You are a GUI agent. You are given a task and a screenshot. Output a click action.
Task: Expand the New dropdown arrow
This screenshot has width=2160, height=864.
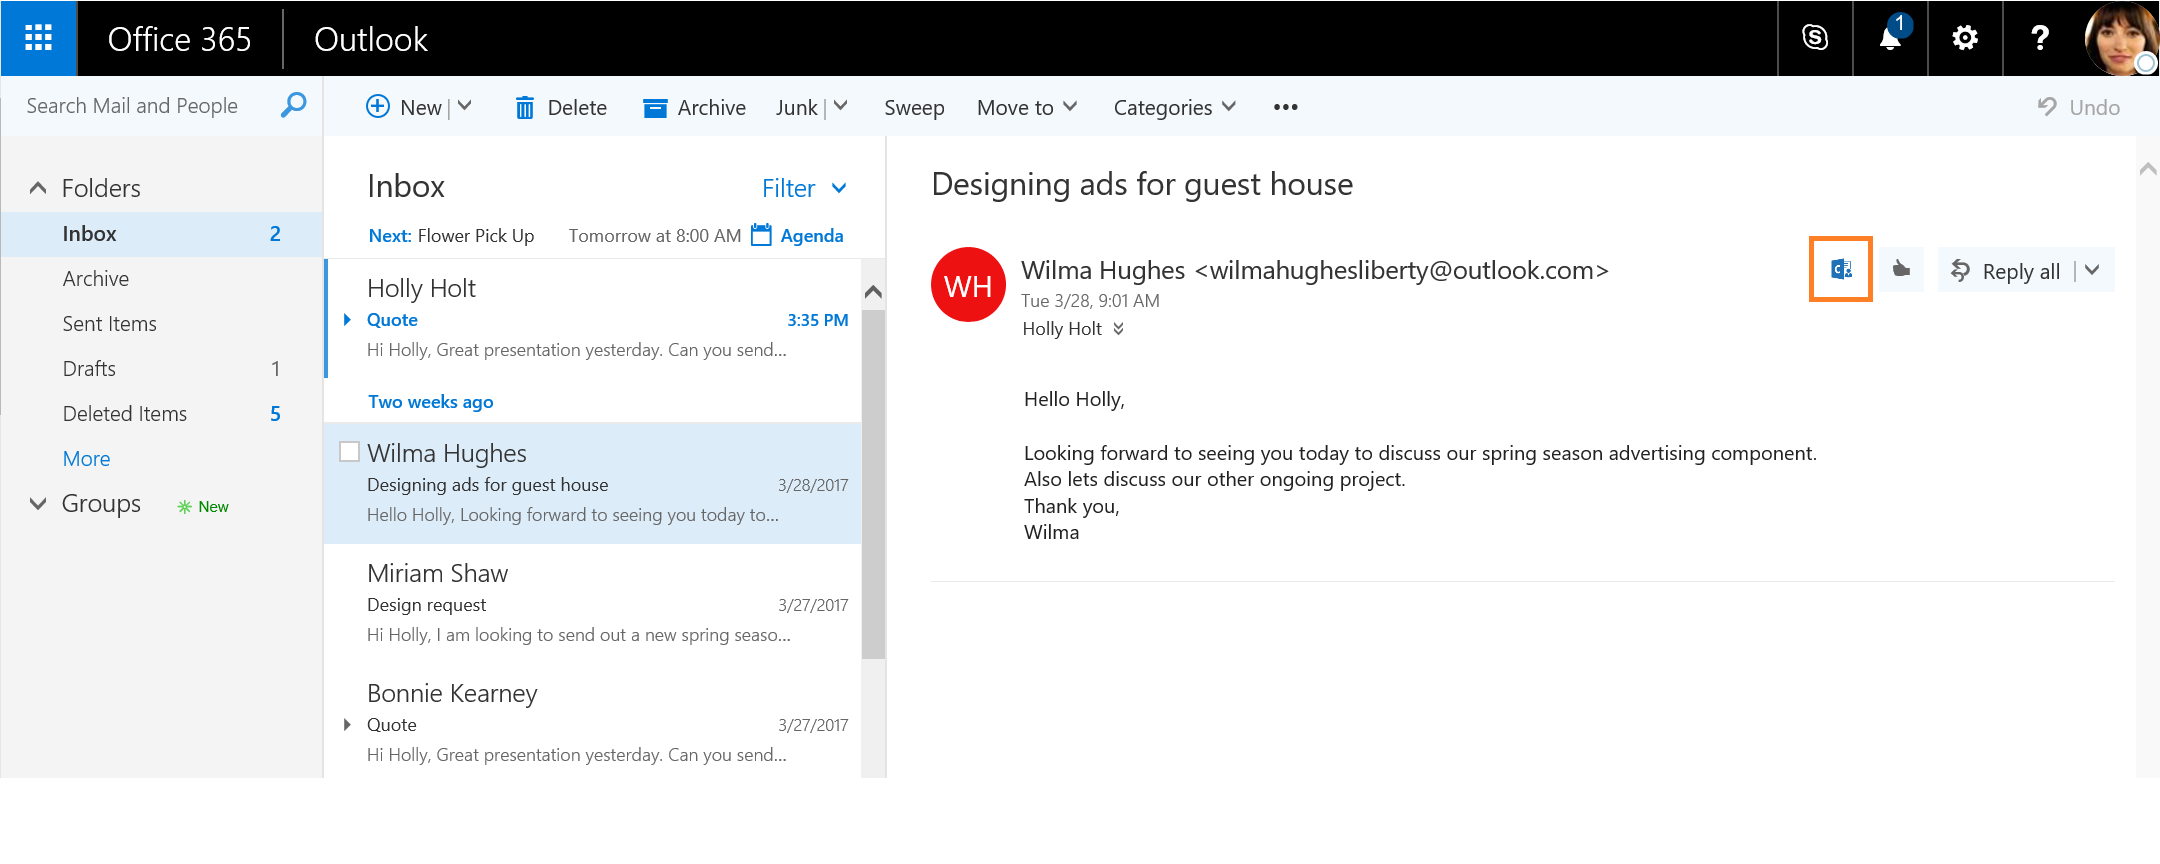[x=465, y=106]
